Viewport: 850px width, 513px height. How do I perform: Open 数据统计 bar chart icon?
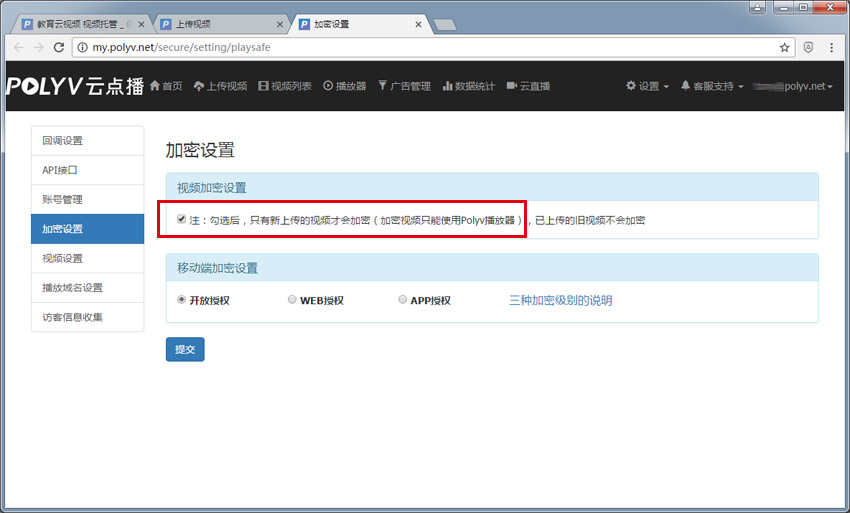coord(447,86)
